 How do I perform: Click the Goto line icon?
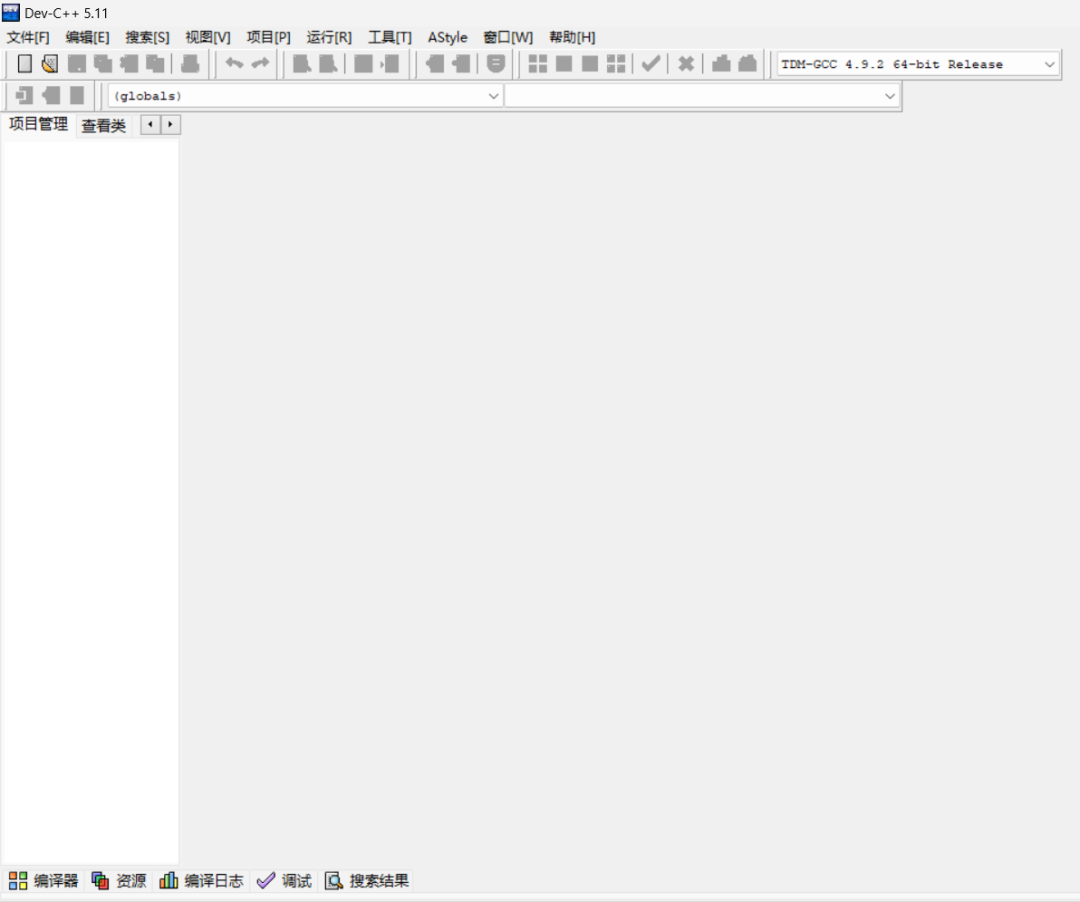390,64
